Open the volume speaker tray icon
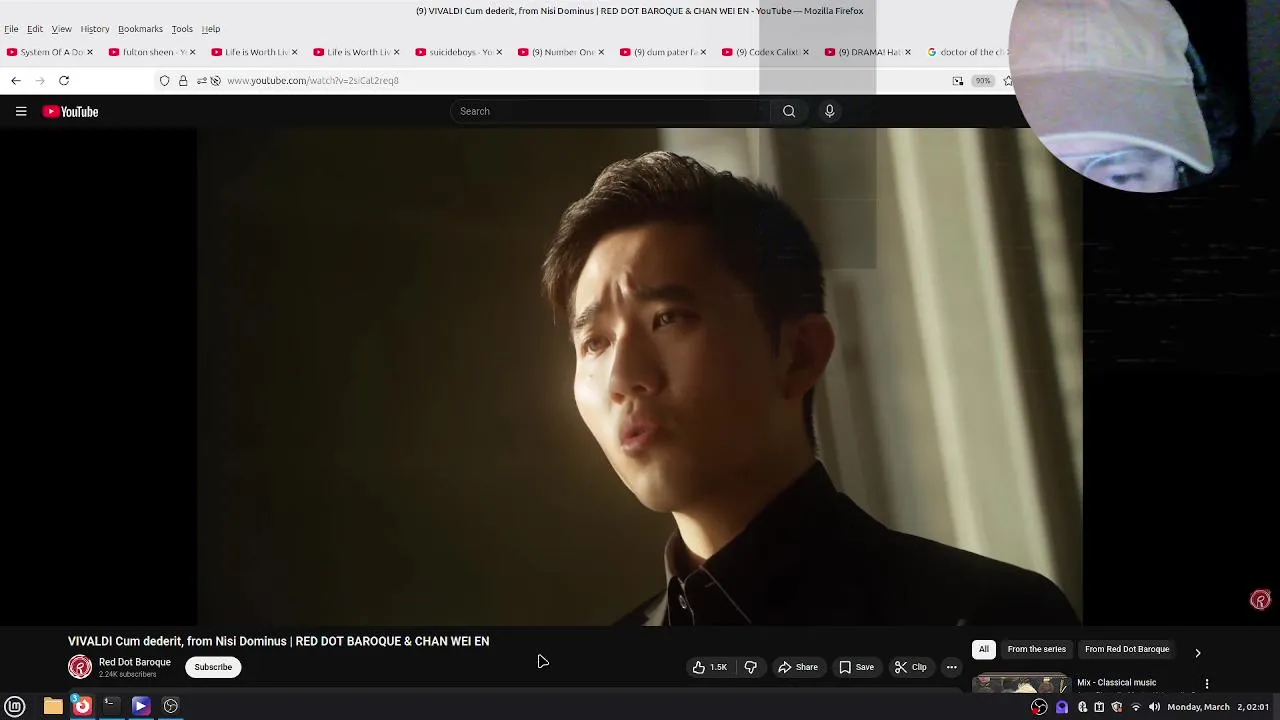Viewport: 1280px width, 720px height. tap(1154, 707)
